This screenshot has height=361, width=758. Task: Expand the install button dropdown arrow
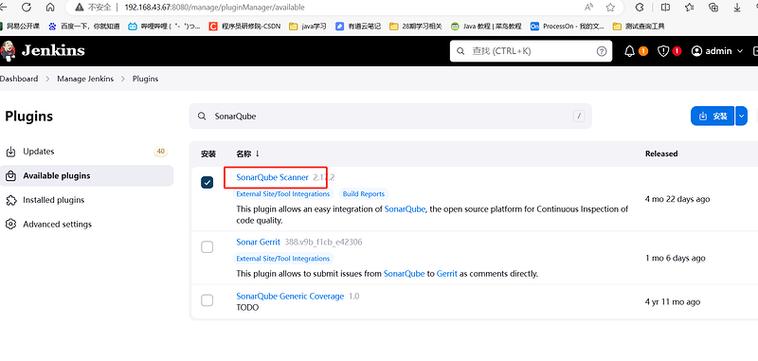click(x=742, y=116)
